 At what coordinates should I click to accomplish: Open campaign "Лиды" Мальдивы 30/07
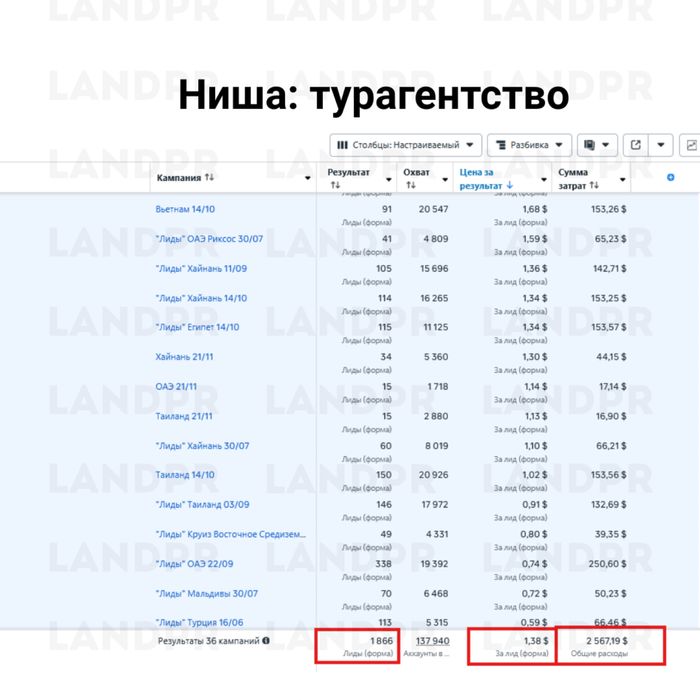click(206, 594)
